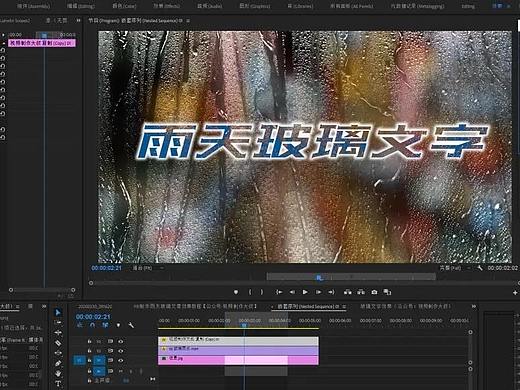Select the Hand tool

coord(58,374)
